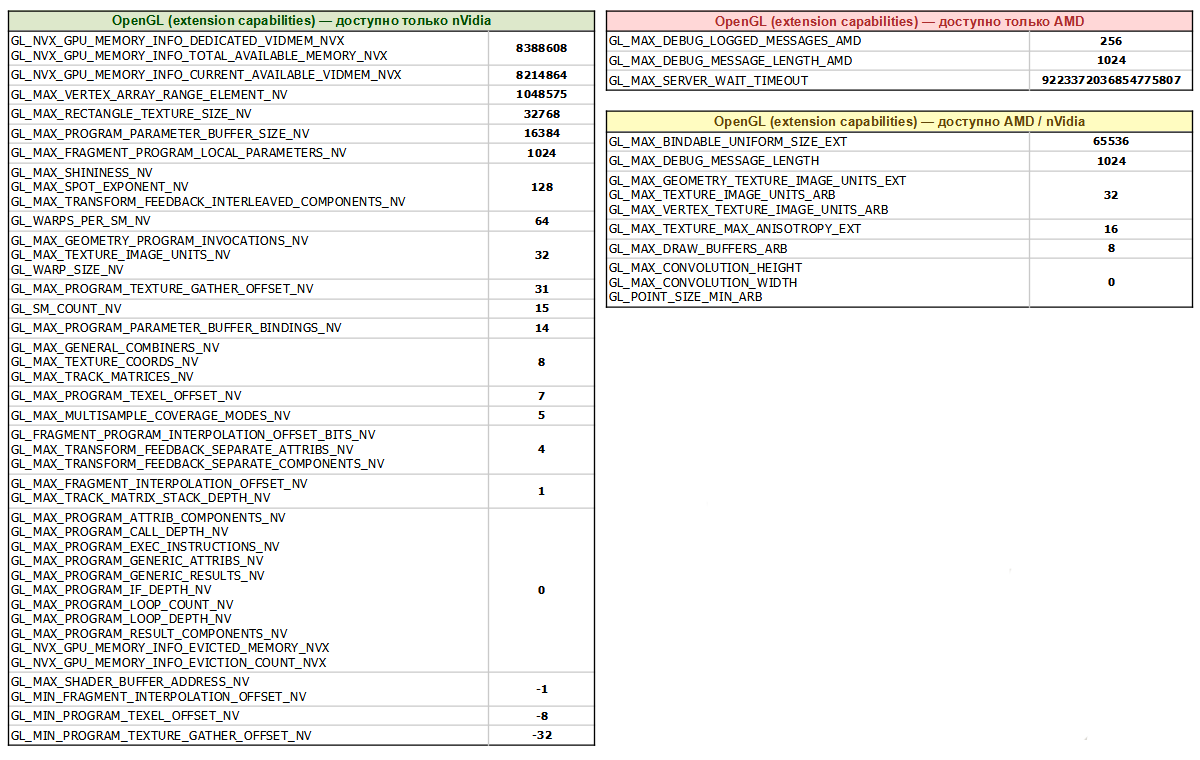Click value -8

click(x=542, y=716)
